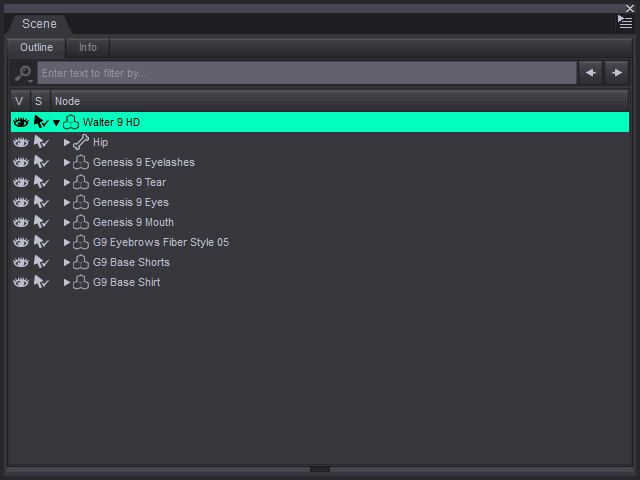The width and height of the screenshot is (640, 480).
Task: Click the next filter result arrow
Action: 617,73
